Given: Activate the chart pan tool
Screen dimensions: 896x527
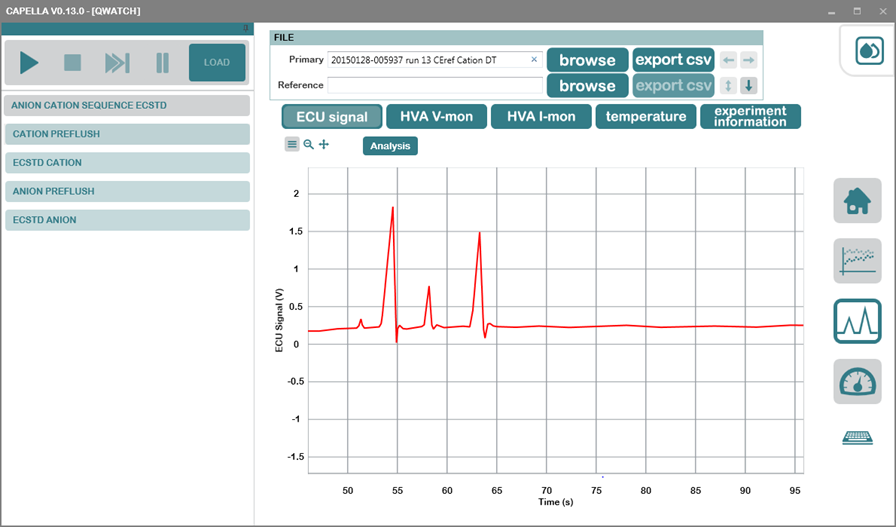Looking at the screenshot, I should pyautogui.click(x=324, y=145).
